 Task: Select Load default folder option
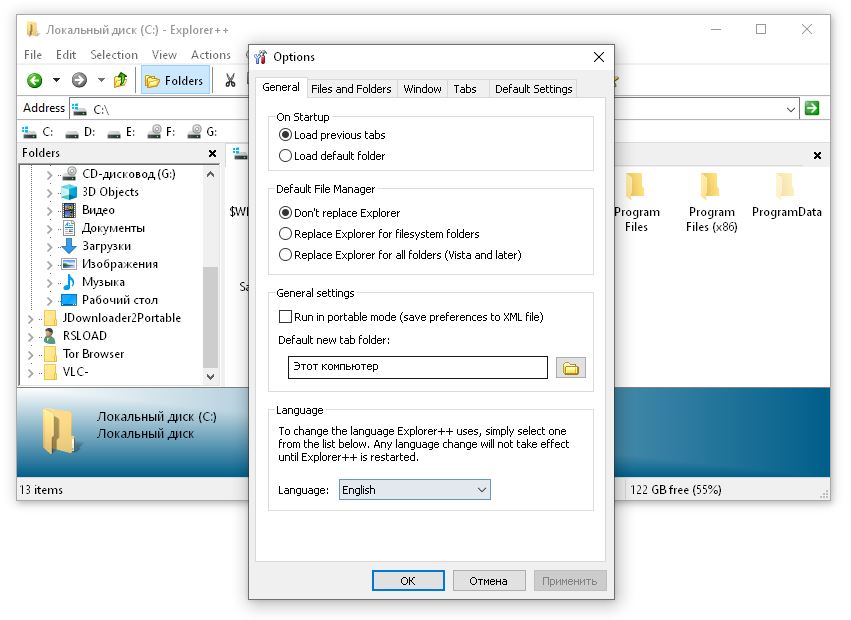tap(332, 156)
